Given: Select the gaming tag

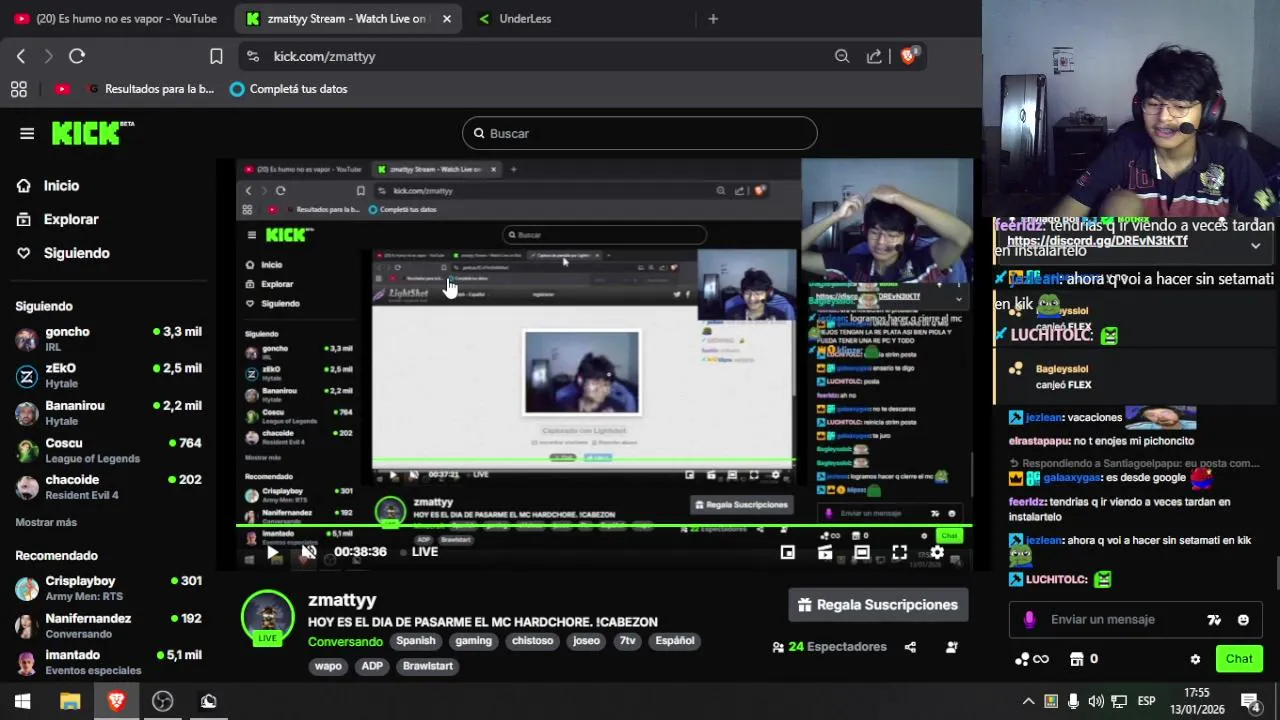Looking at the screenshot, I should [473, 641].
